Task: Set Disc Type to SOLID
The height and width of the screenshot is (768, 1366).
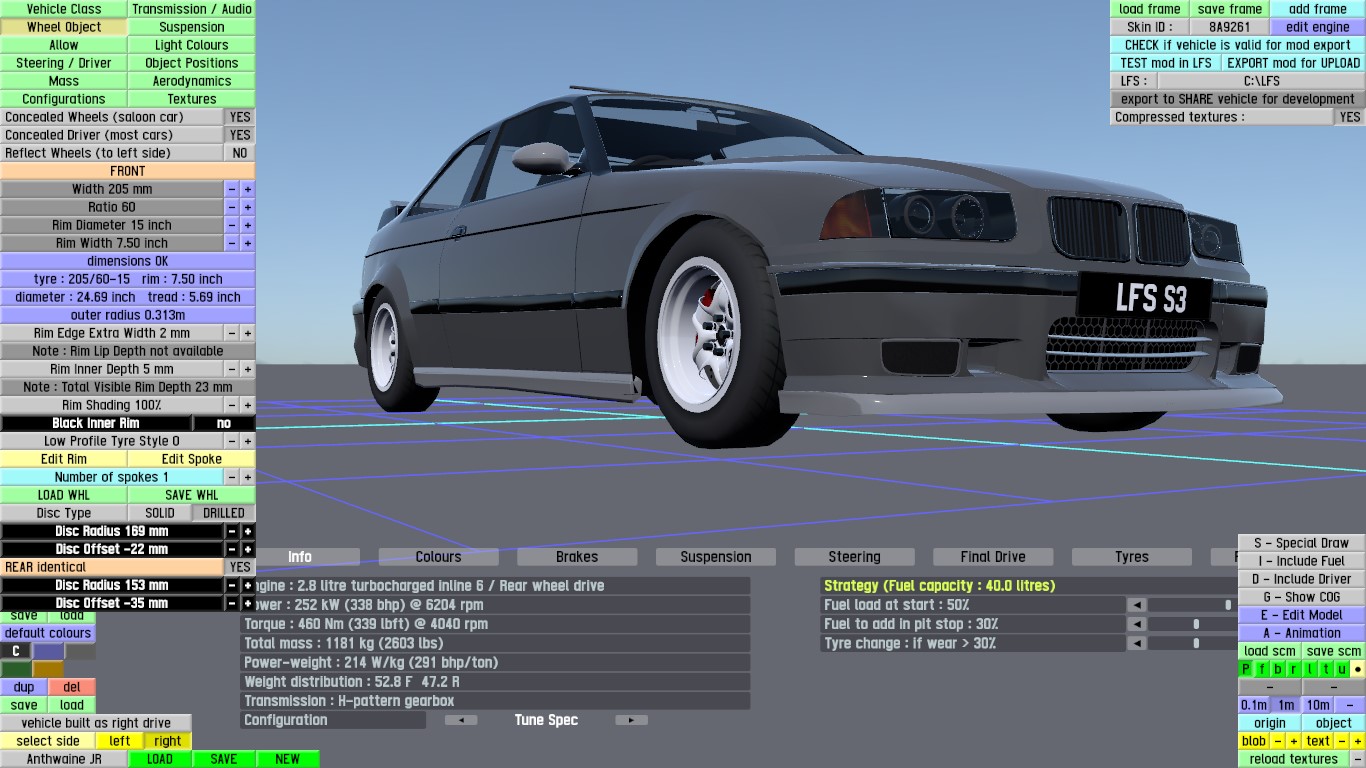Action: pos(160,513)
